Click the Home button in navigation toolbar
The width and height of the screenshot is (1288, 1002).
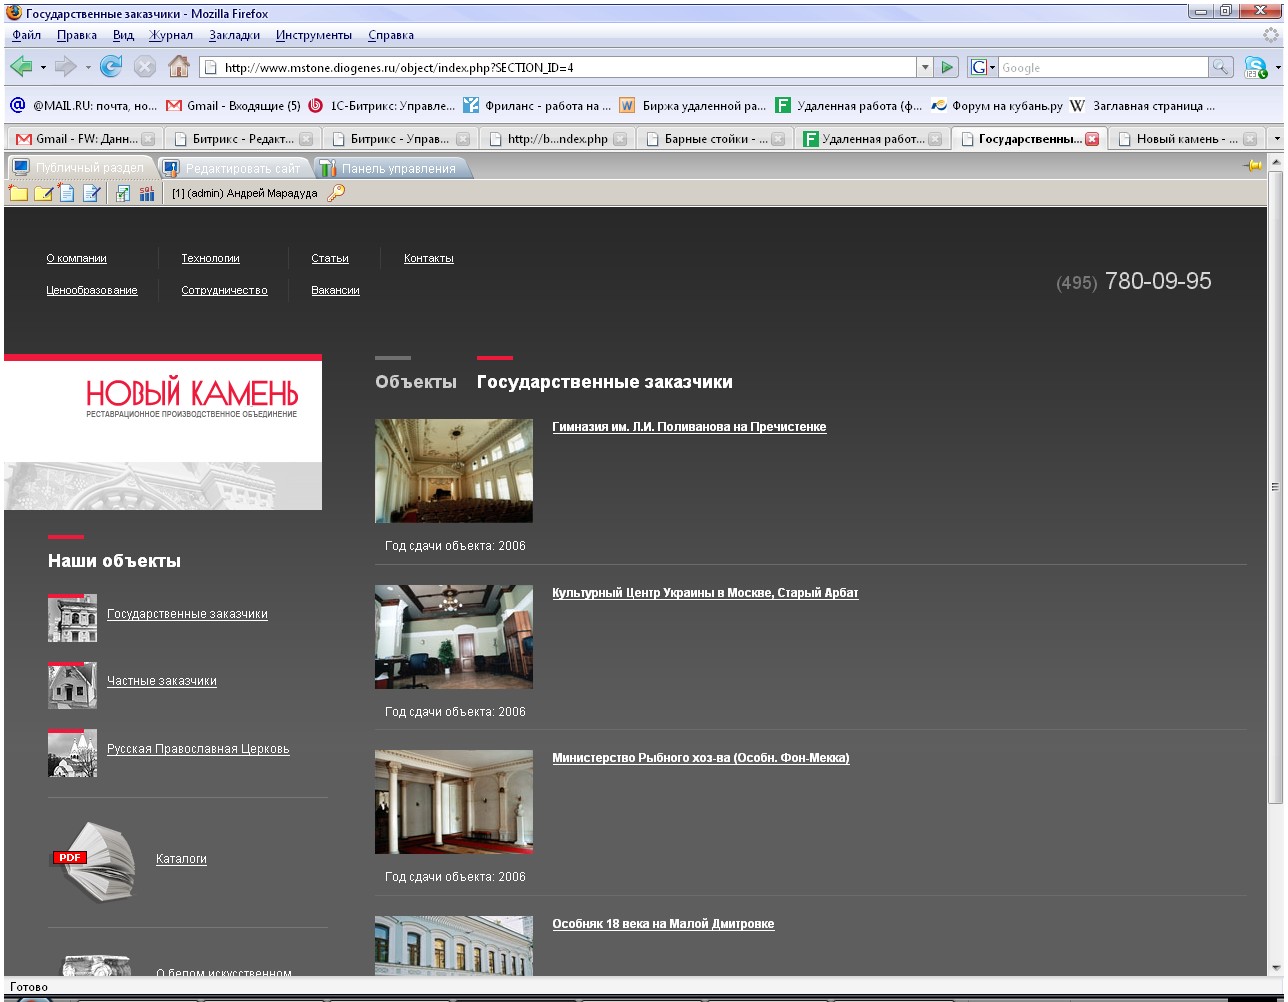pyautogui.click(x=179, y=67)
